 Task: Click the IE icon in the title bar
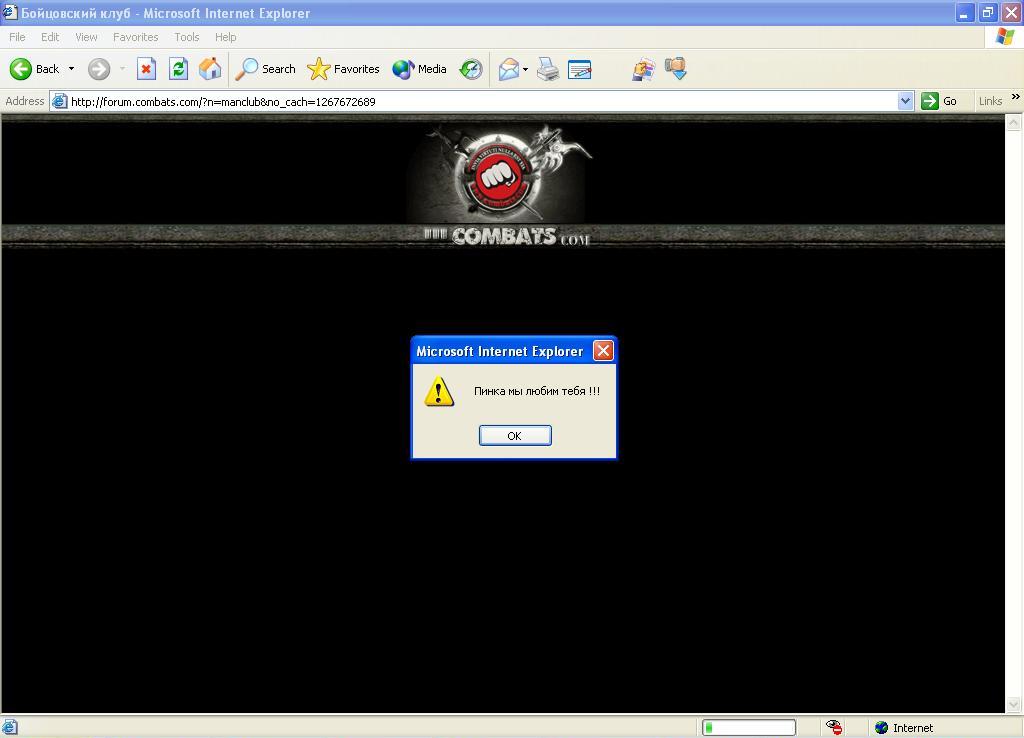(x=10, y=12)
